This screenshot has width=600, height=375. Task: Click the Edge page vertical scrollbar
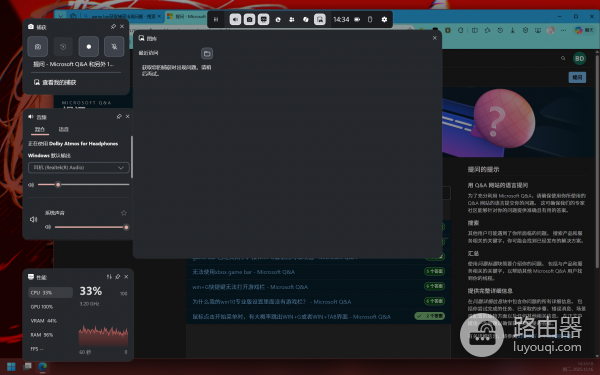click(597, 161)
